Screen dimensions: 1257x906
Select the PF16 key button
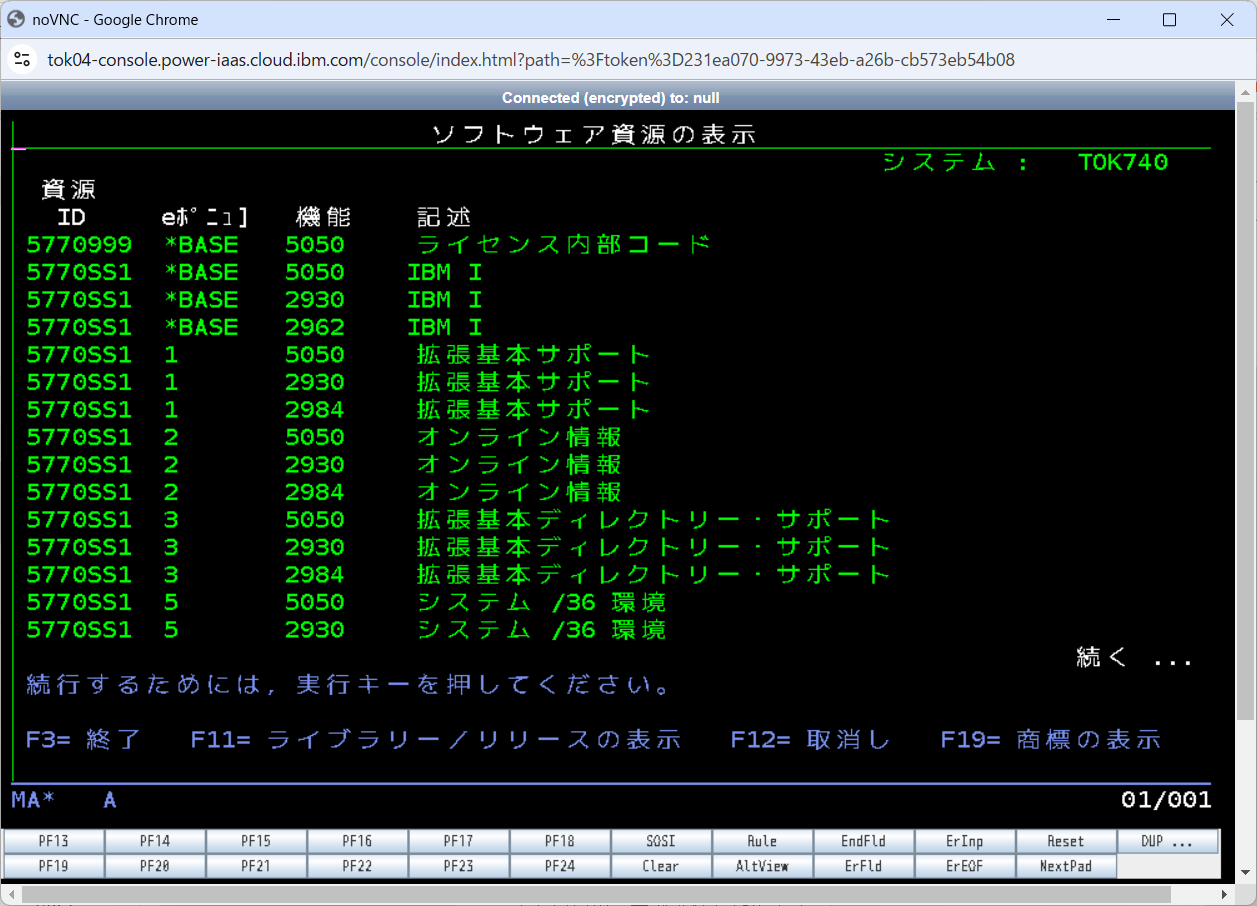click(x=357, y=841)
